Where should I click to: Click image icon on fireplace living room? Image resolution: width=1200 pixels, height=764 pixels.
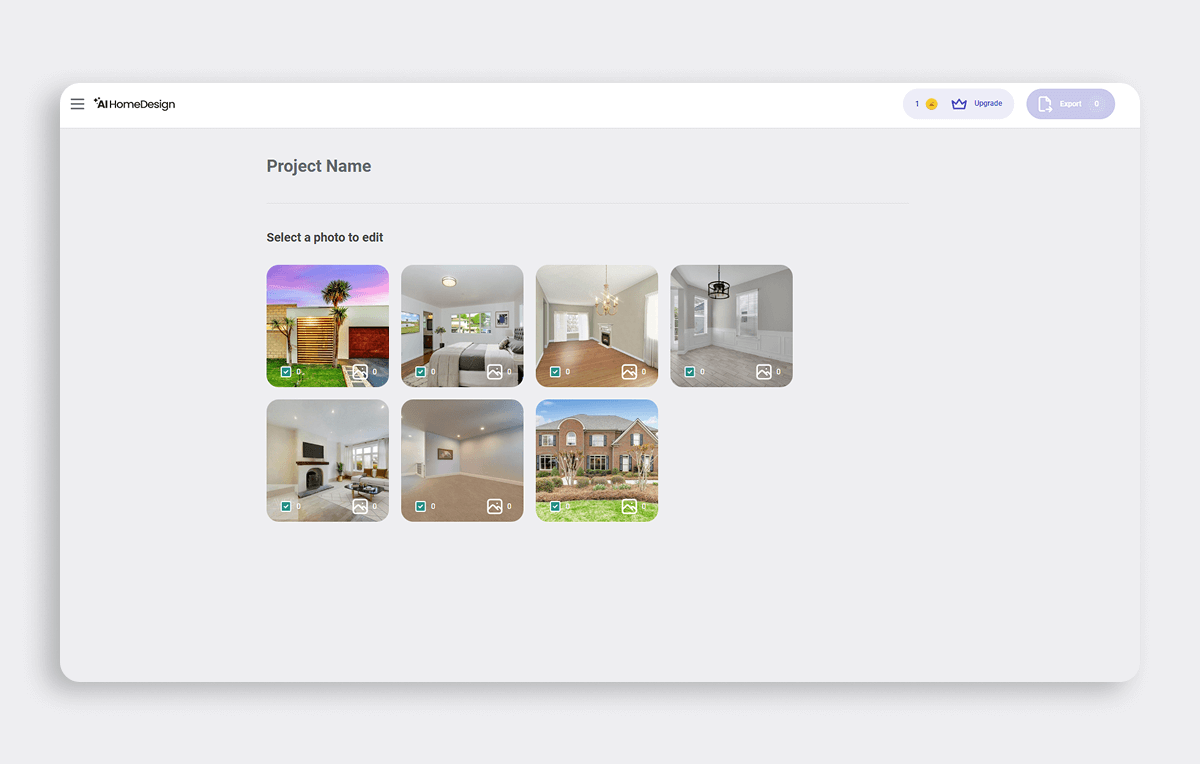tap(360, 506)
